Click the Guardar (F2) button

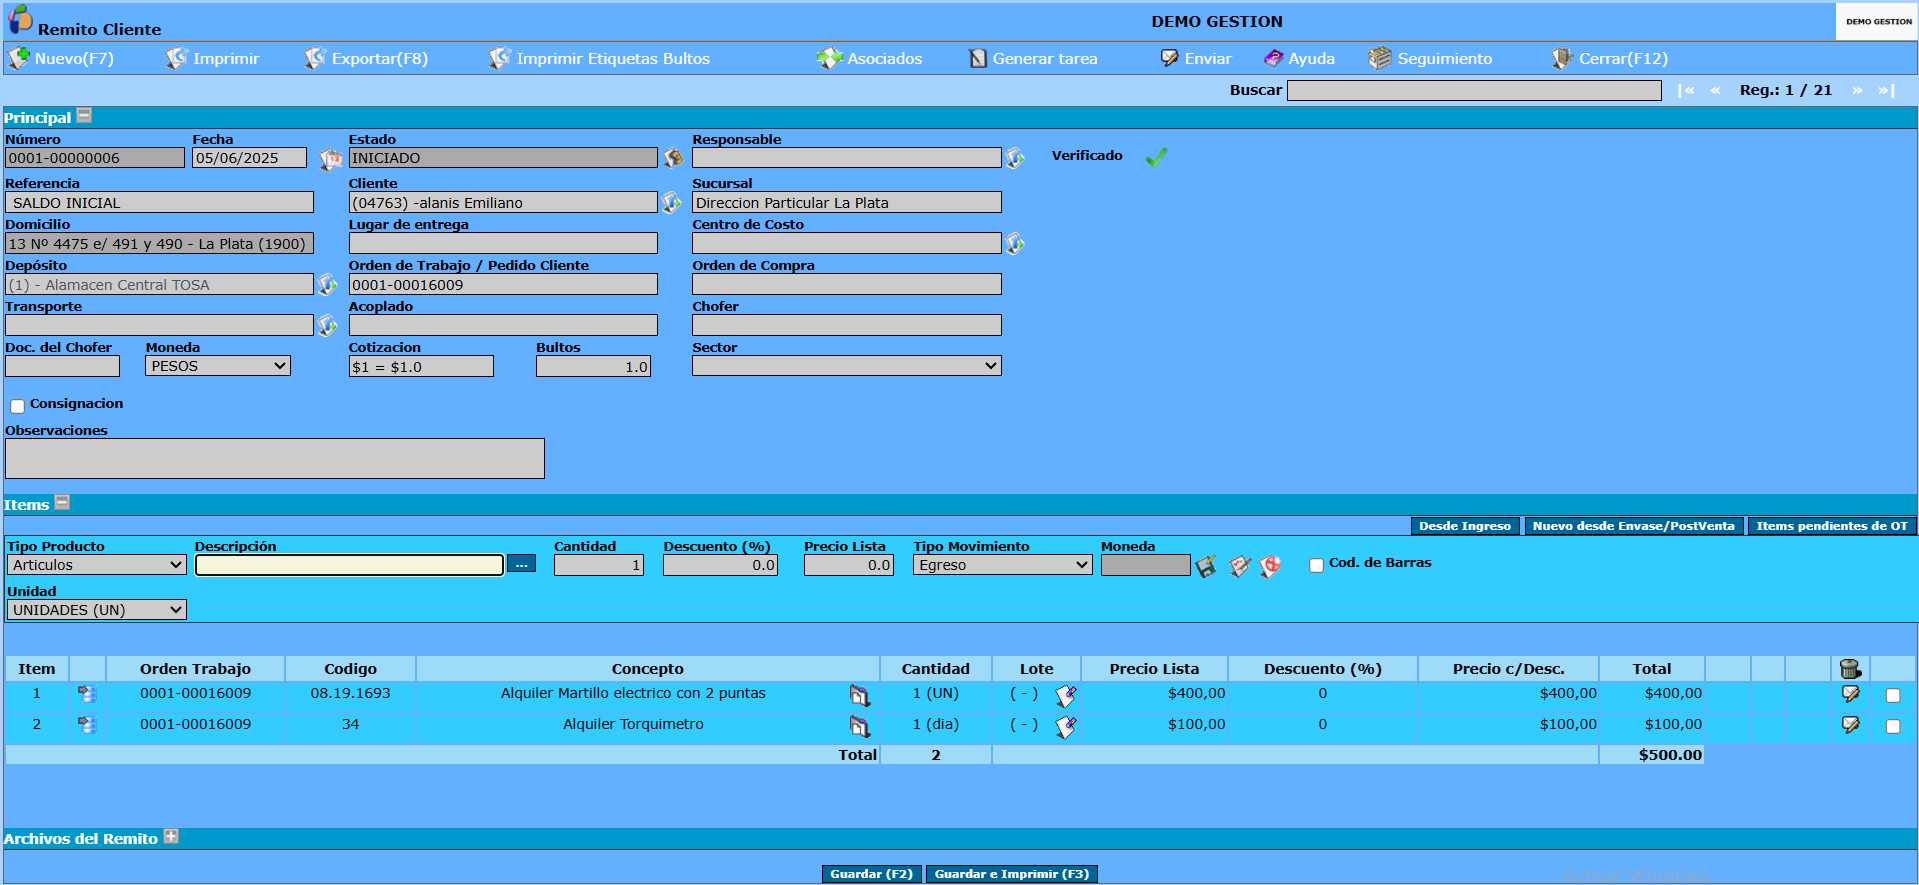click(x=872, y=874)
